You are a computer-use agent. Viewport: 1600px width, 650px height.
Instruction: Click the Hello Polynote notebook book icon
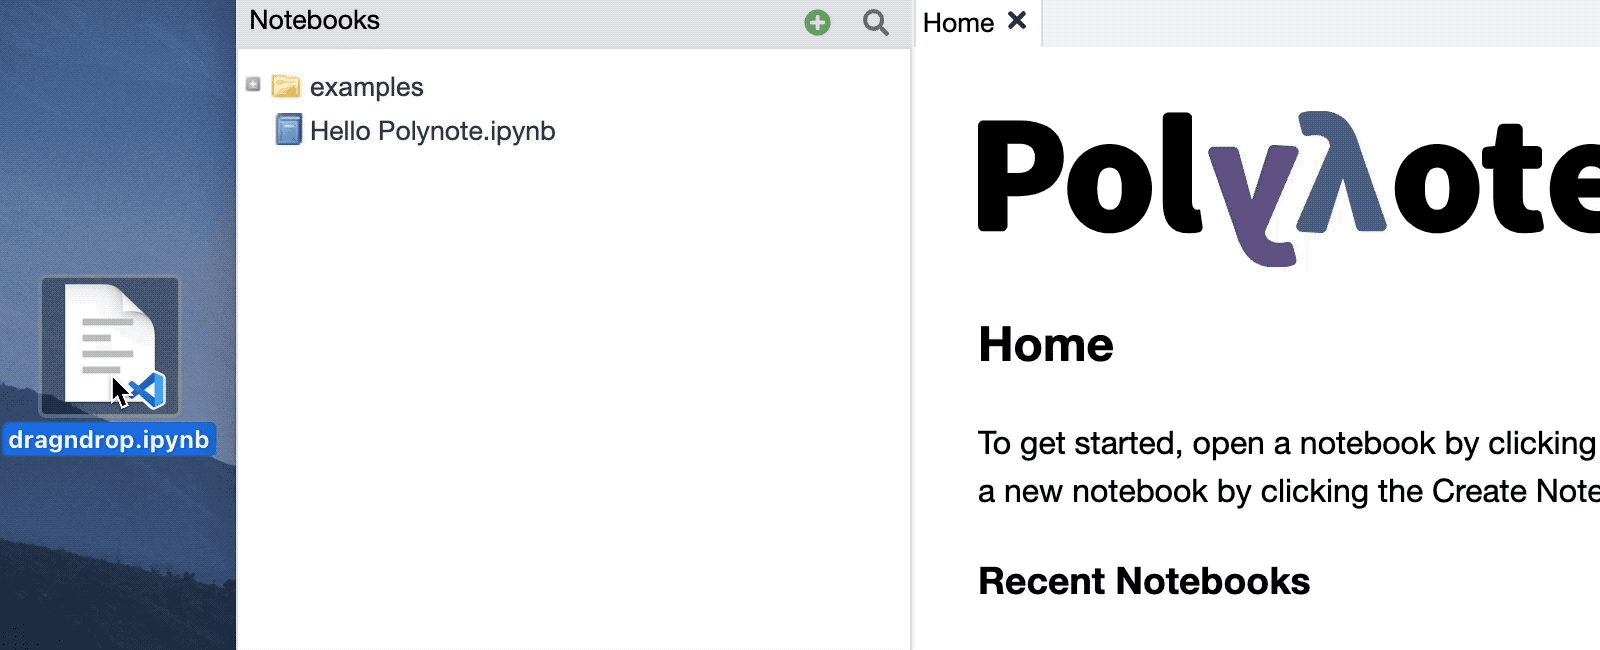288,130
